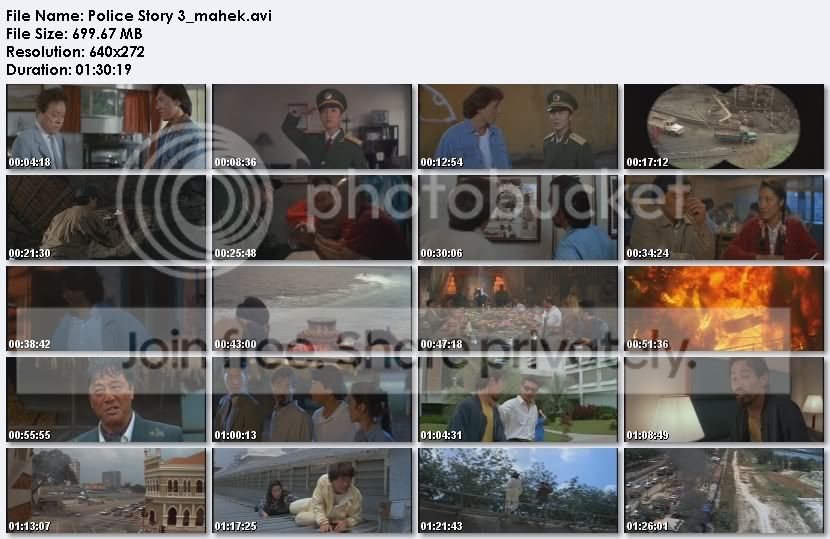Click the thumbnail at 00:38:42
830x539 pixels.
click(106, 309)
